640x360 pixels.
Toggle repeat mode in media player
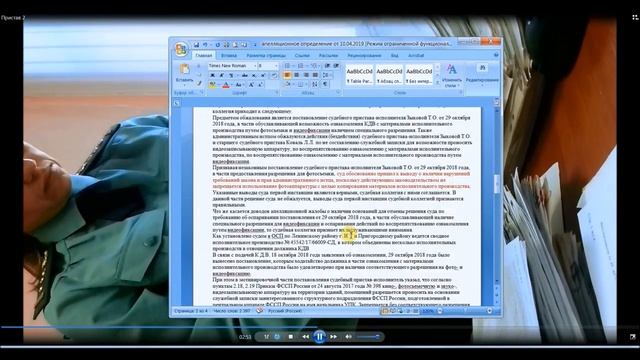(277, 337)
